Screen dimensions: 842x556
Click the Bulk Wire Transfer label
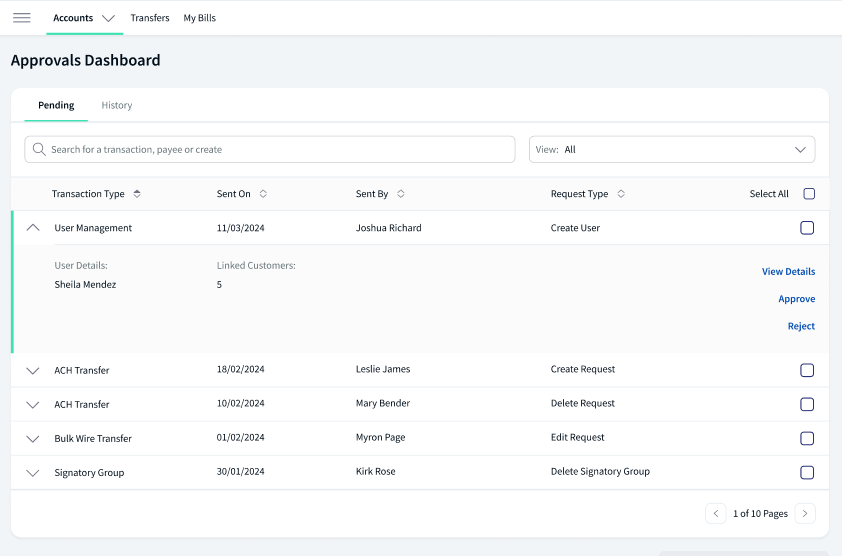point(93,438)
